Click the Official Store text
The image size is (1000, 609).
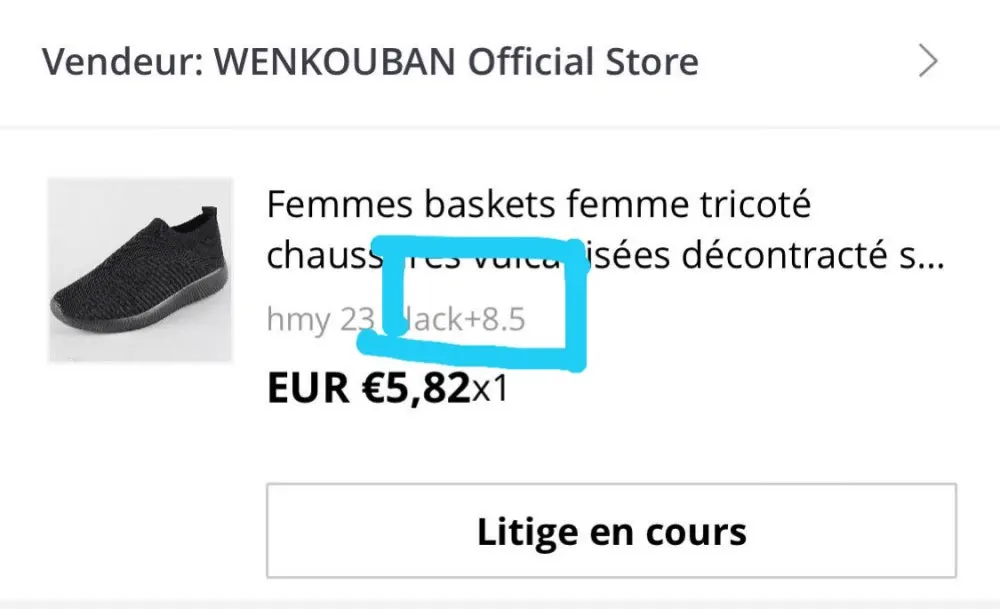(x=583, y=62)
